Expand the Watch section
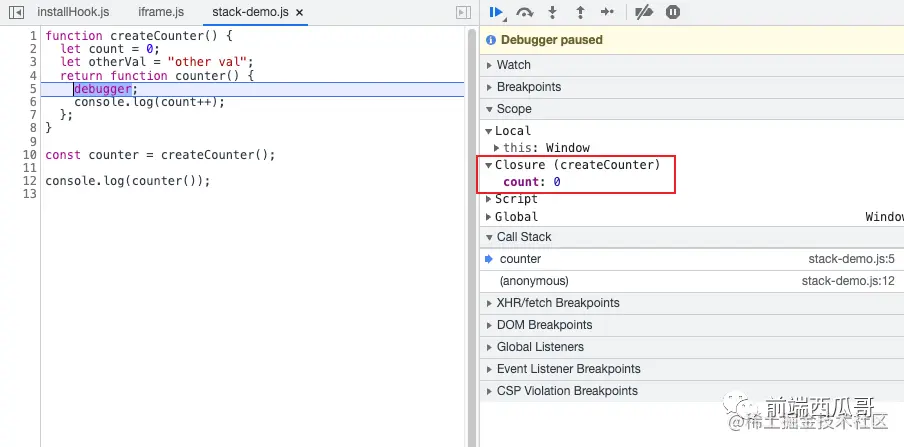This screenshot has height=447, width=904. [x=691, y=65]
